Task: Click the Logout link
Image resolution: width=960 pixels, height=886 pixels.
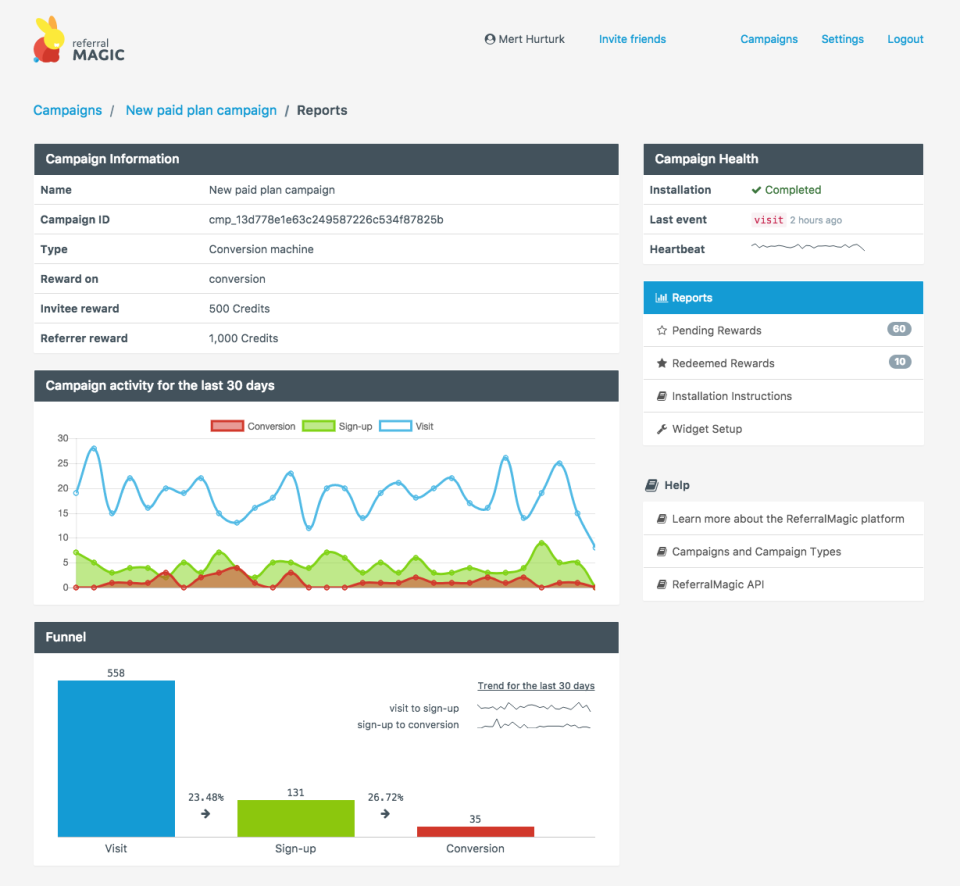Action: [905, 39]
